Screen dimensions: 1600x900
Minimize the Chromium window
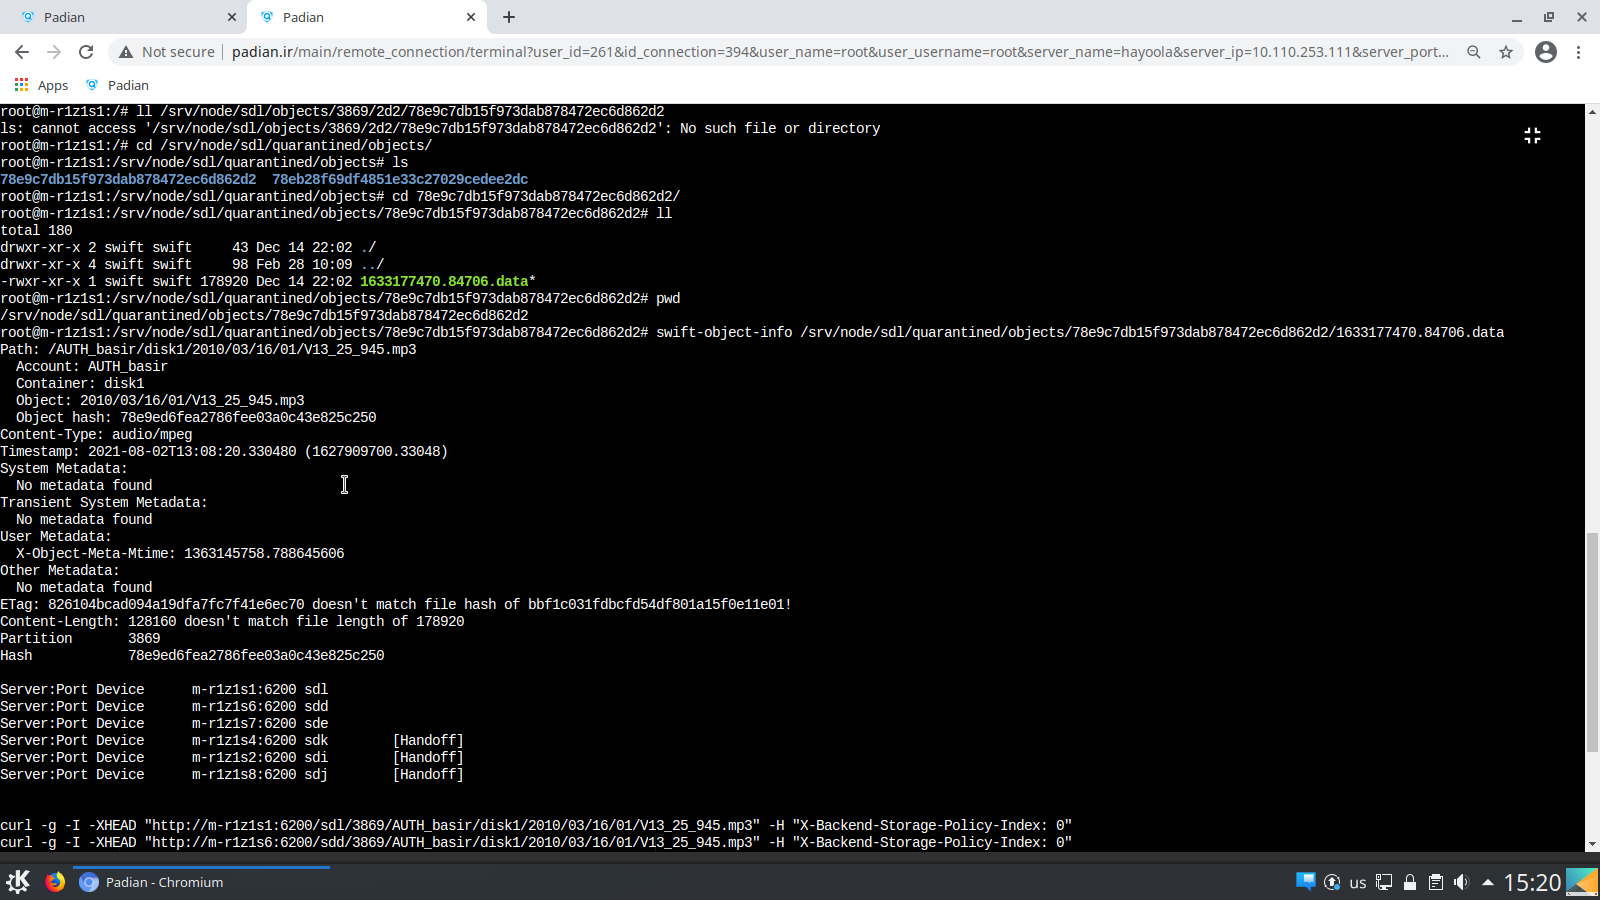coord(1517,17)
